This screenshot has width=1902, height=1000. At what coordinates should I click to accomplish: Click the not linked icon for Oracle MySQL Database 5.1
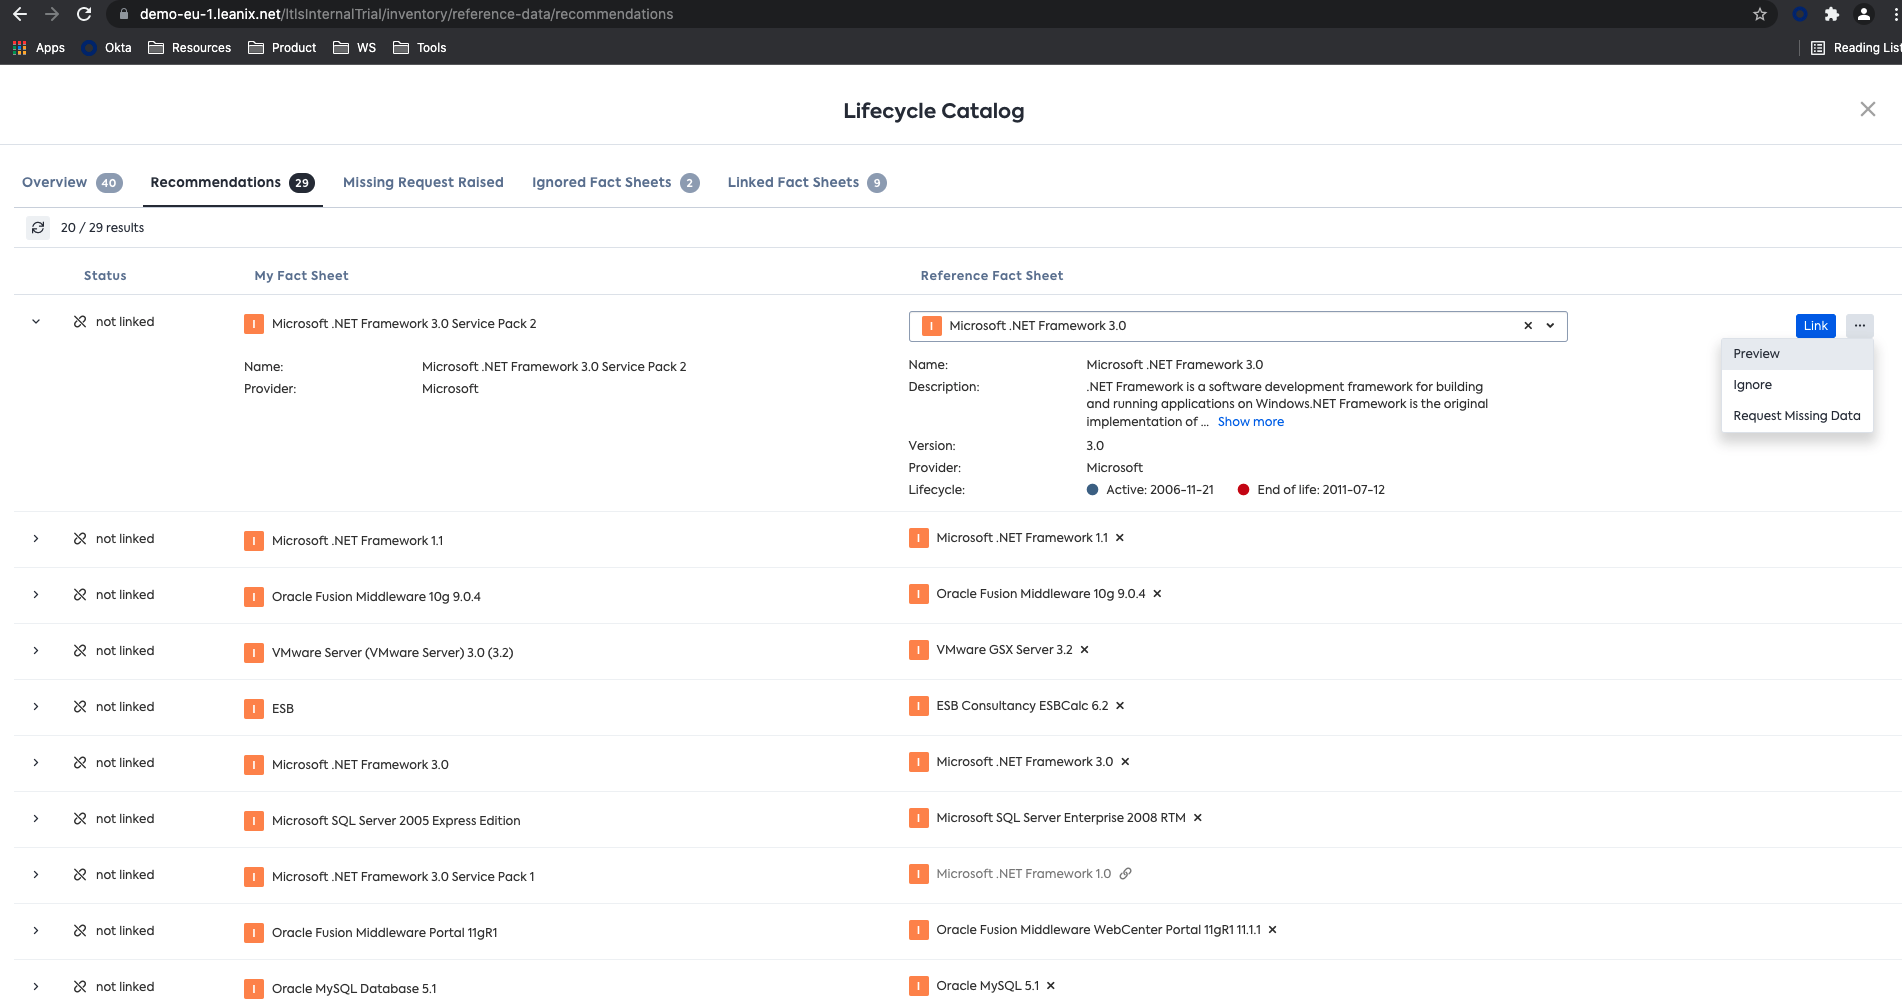[80, 987]
